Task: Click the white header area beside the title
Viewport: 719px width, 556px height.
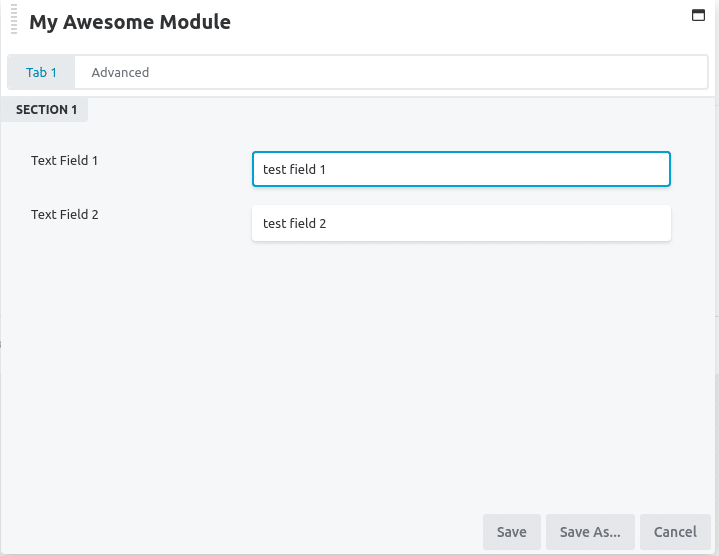Action: (459, 22)
